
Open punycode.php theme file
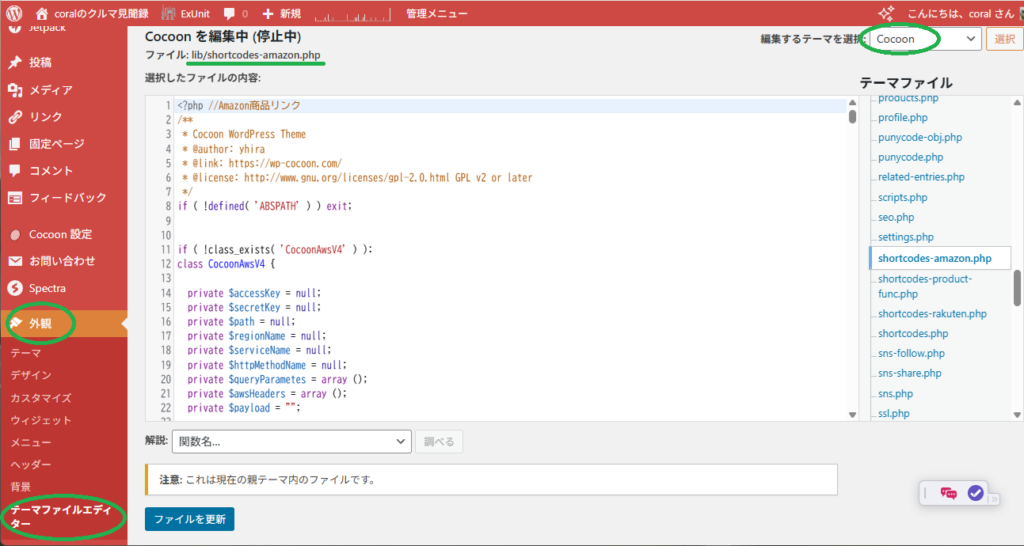(x=910, y=157)
